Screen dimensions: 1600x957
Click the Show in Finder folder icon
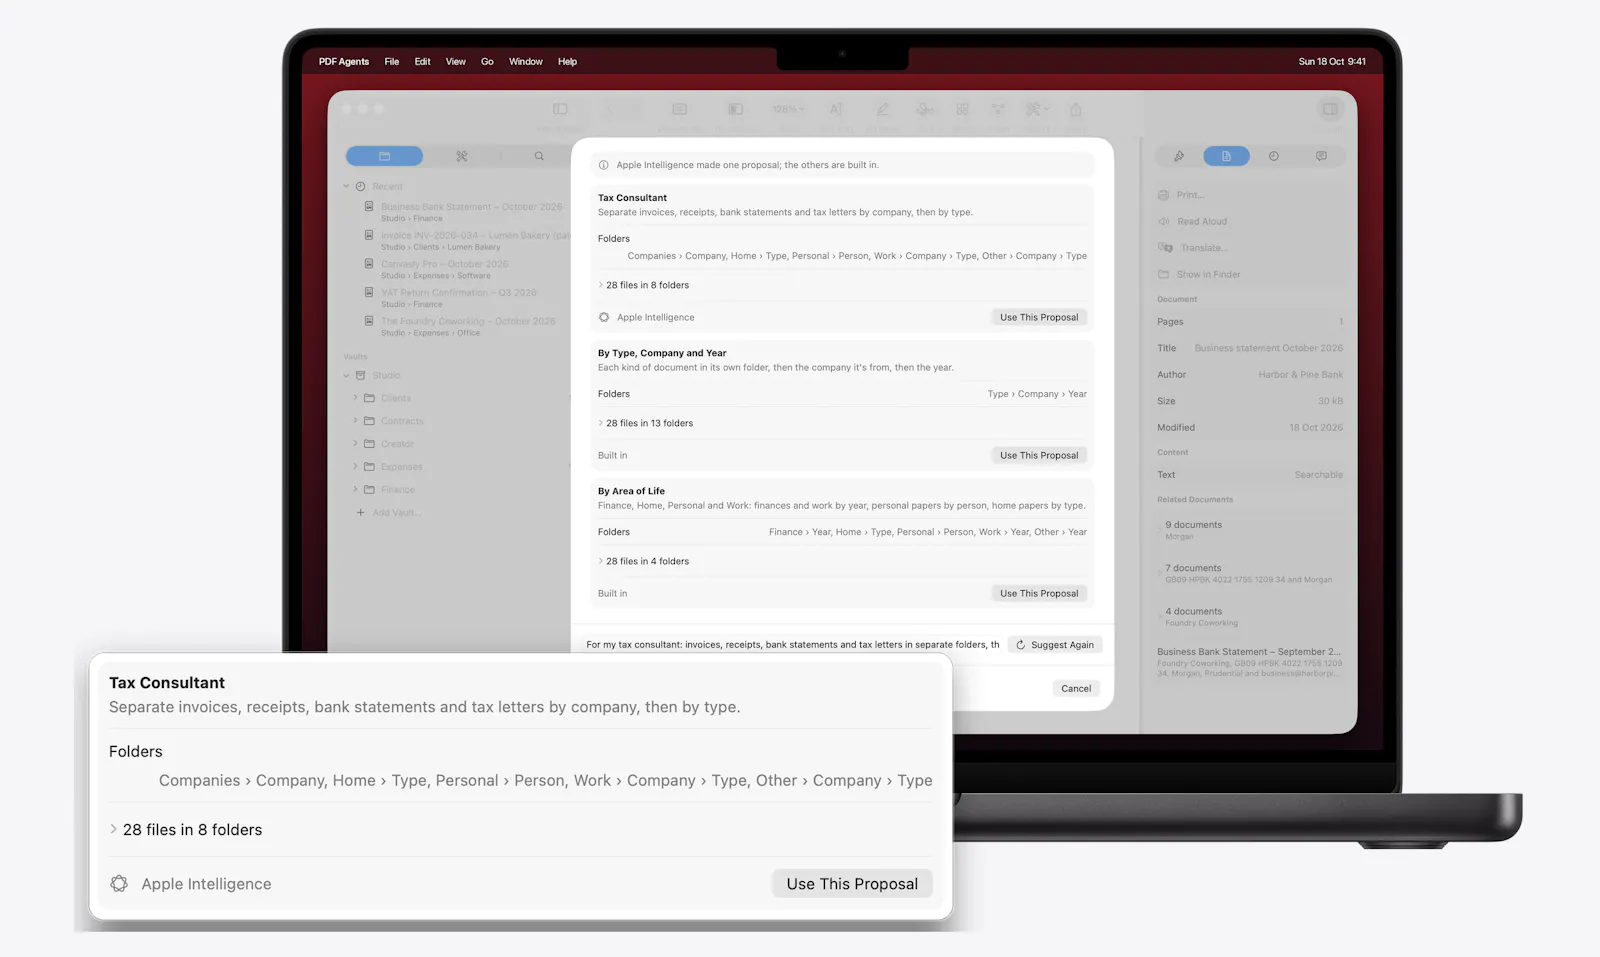point(1163,274)
